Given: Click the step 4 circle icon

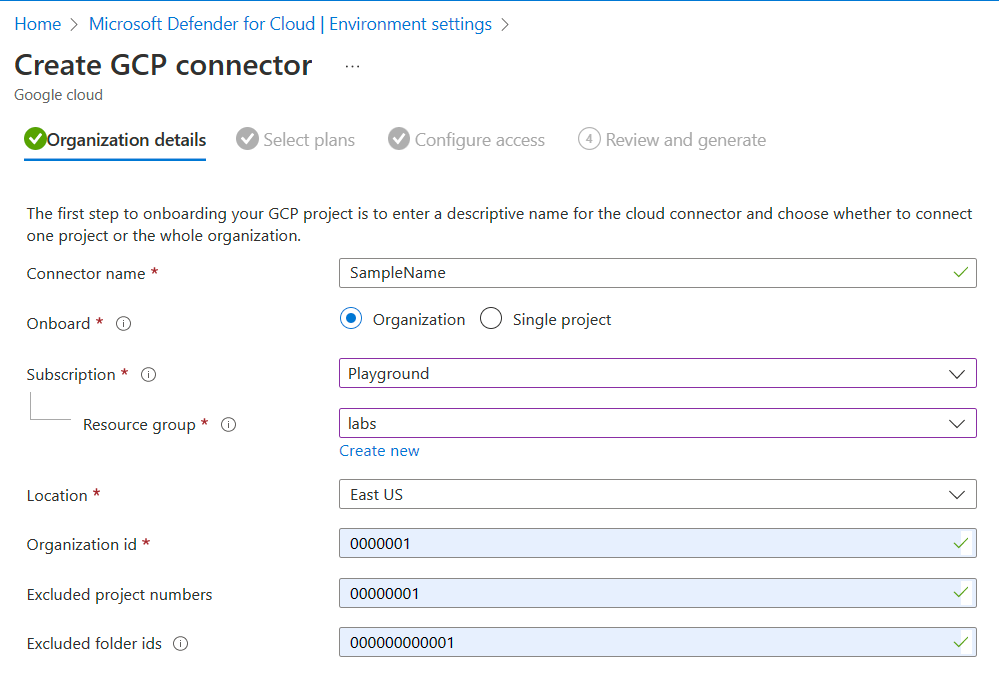Looking at the screenshot, I should point(589,139).
